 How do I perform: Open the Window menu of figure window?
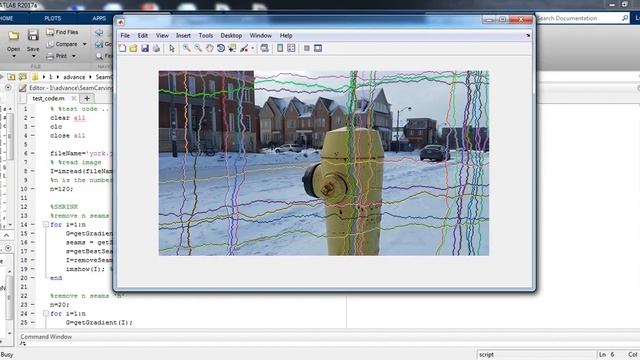(260, 36)
